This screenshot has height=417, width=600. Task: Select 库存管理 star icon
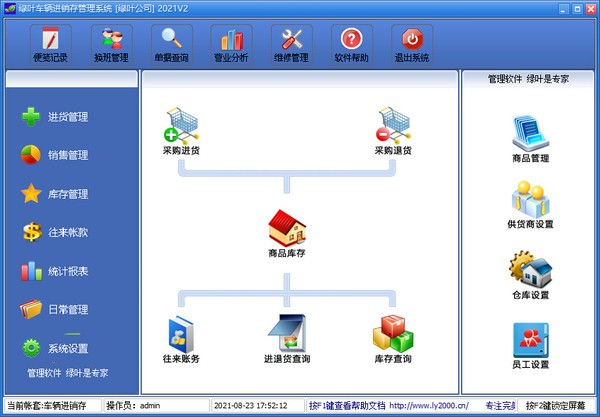click(x=31, y=193)
